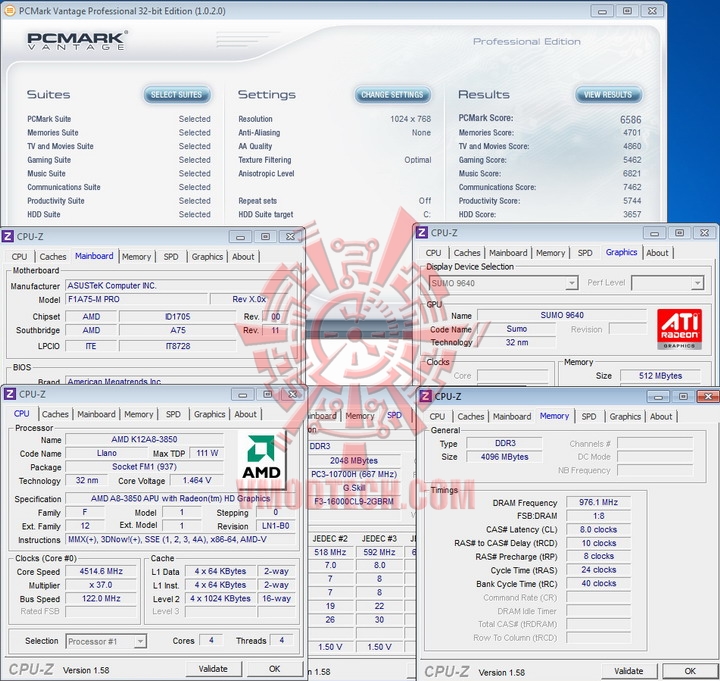Click OK in CPU window

click(275, 669)
